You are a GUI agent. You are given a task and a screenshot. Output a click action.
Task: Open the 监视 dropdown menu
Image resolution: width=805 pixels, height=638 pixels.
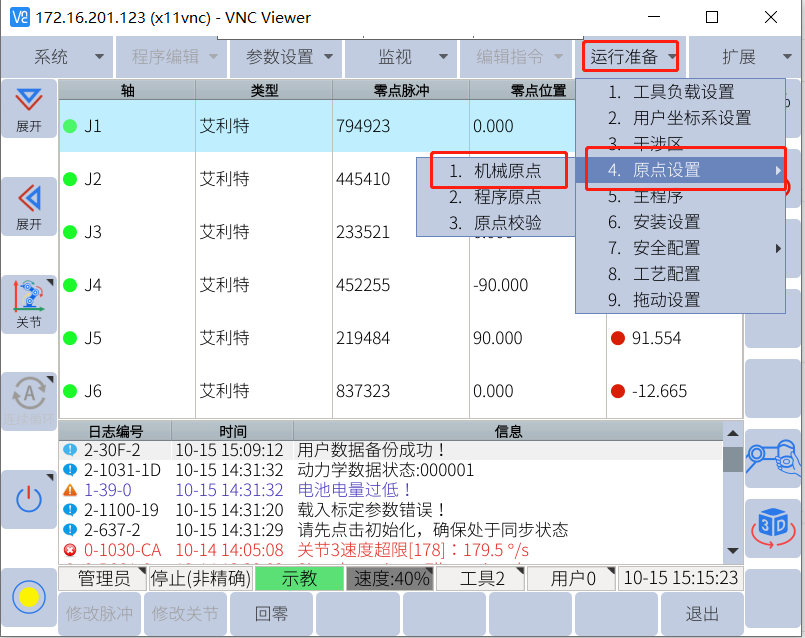[400, 57]
